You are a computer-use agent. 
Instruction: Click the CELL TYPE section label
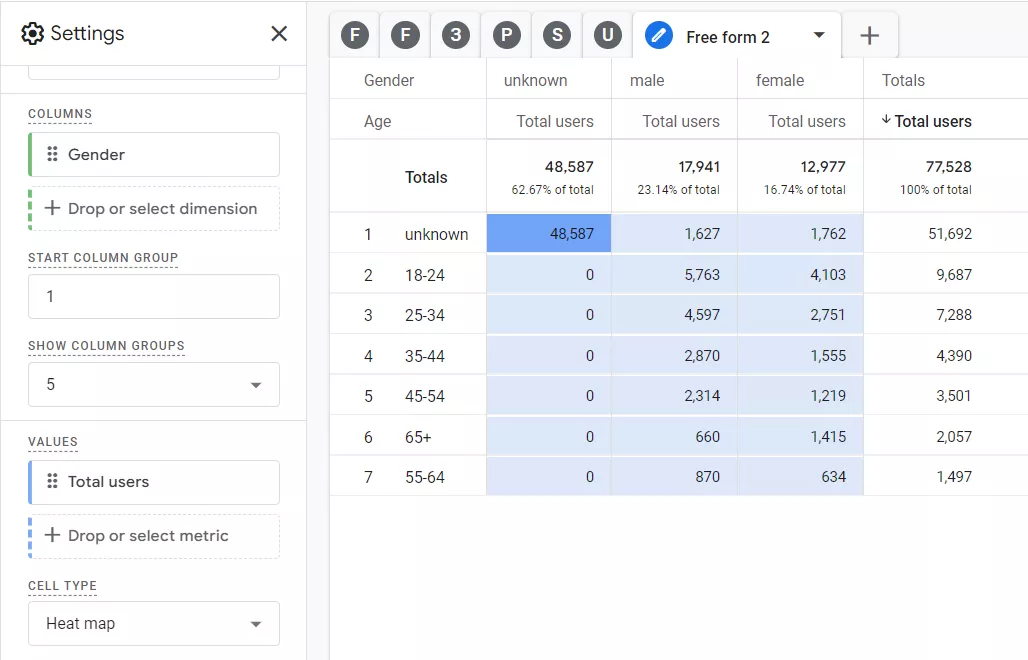(62, 586)
